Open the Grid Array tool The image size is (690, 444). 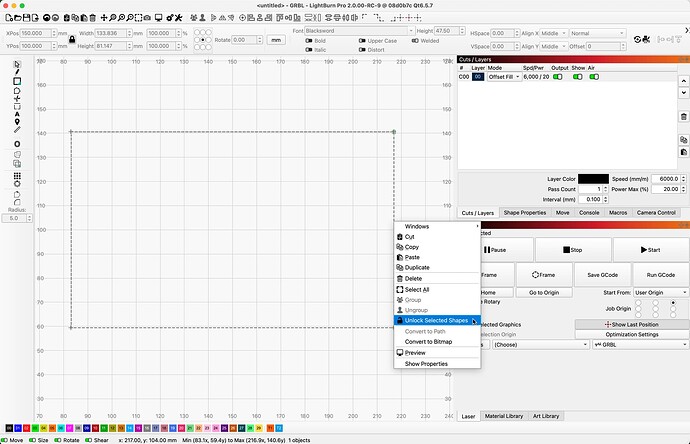tap(17, 176)
